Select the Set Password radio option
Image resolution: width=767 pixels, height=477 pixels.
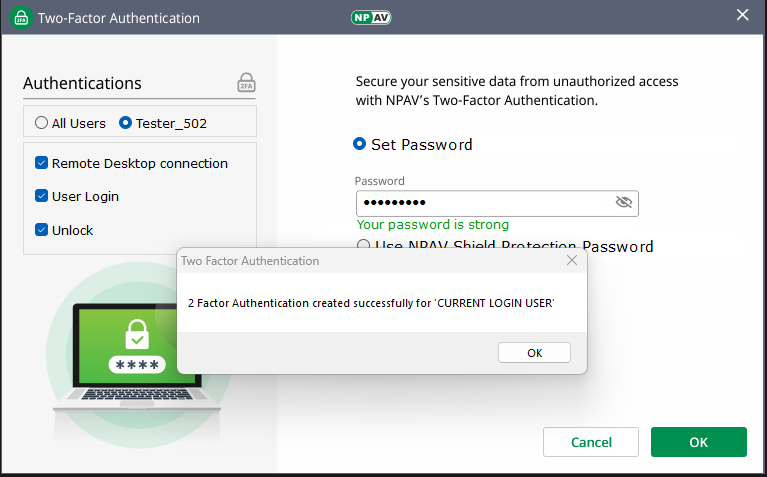tap(360, 144)
